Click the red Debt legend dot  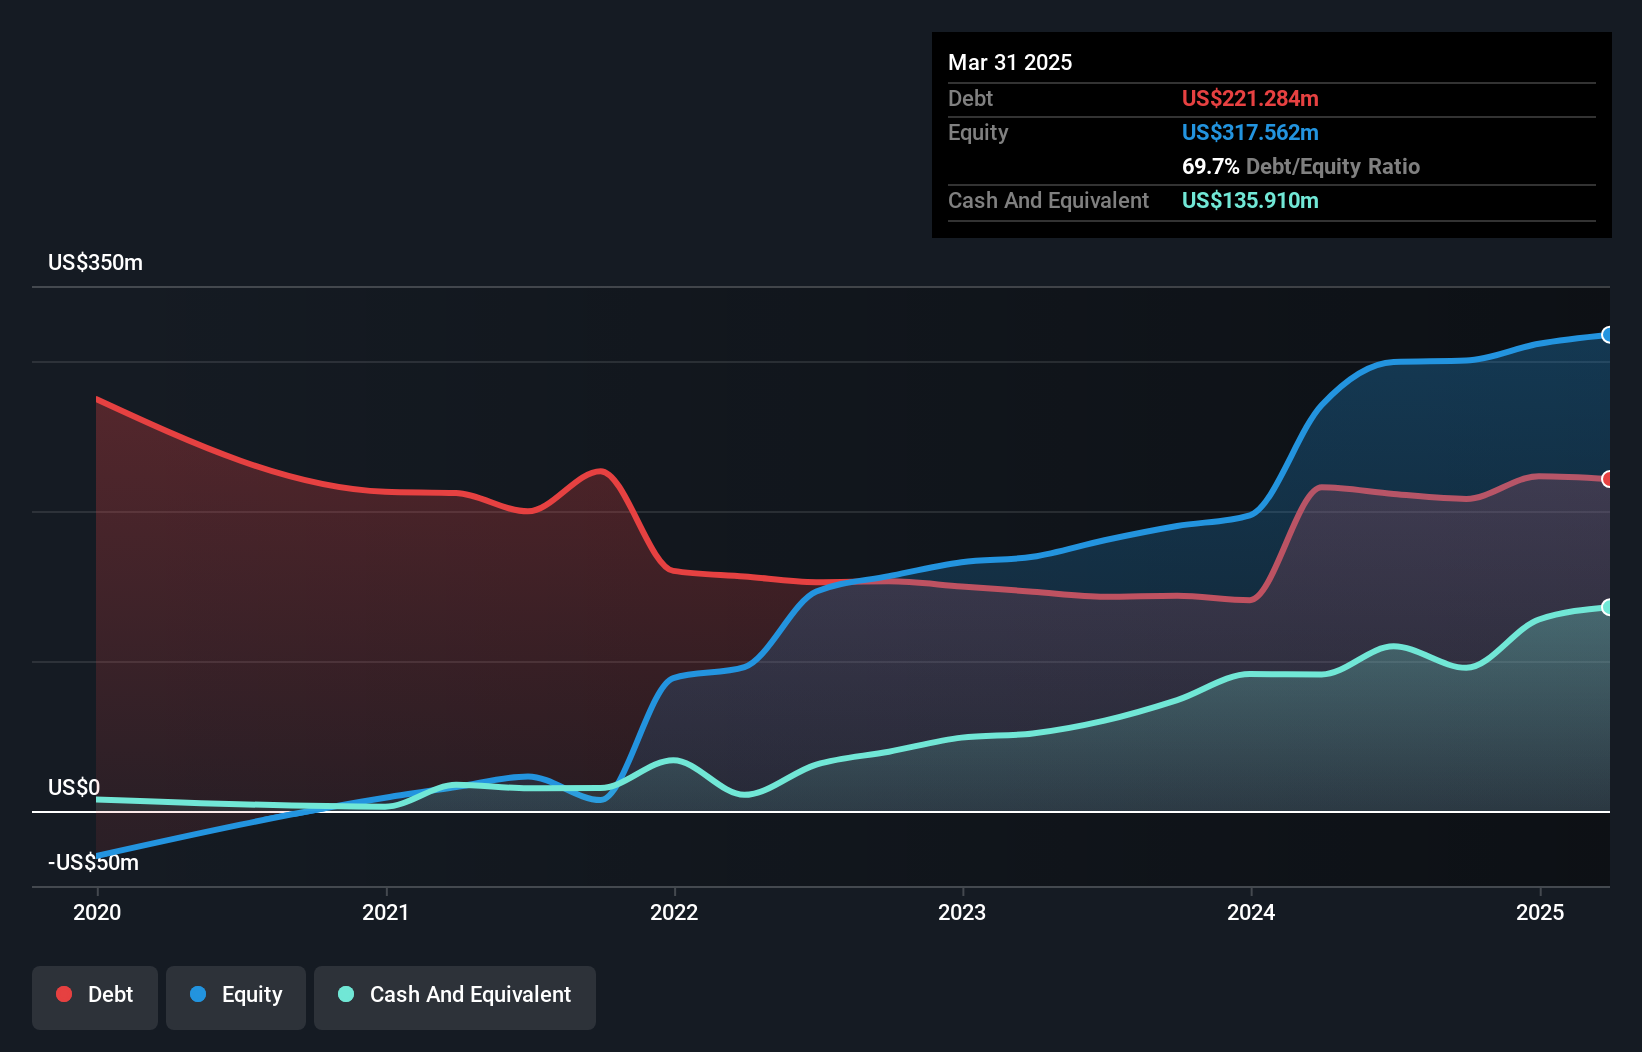pyautogui.click(x=64, y=994)
